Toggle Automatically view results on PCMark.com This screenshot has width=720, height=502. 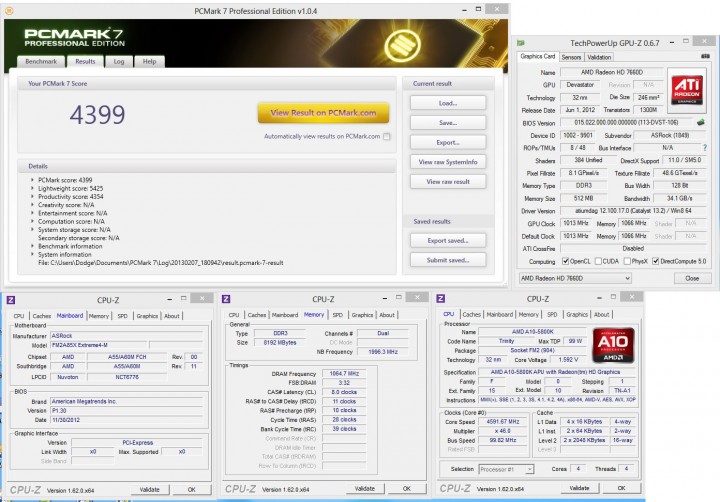pos(387,136)
